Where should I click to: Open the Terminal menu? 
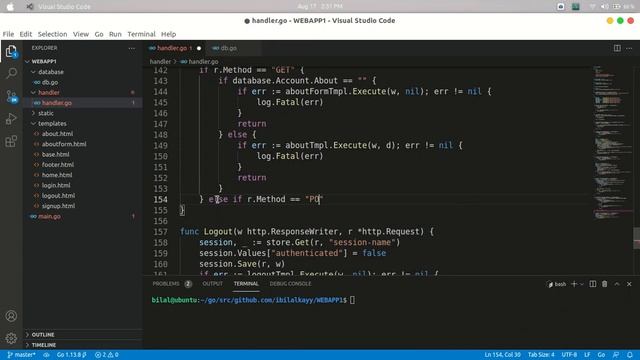(x=141, y=34)
